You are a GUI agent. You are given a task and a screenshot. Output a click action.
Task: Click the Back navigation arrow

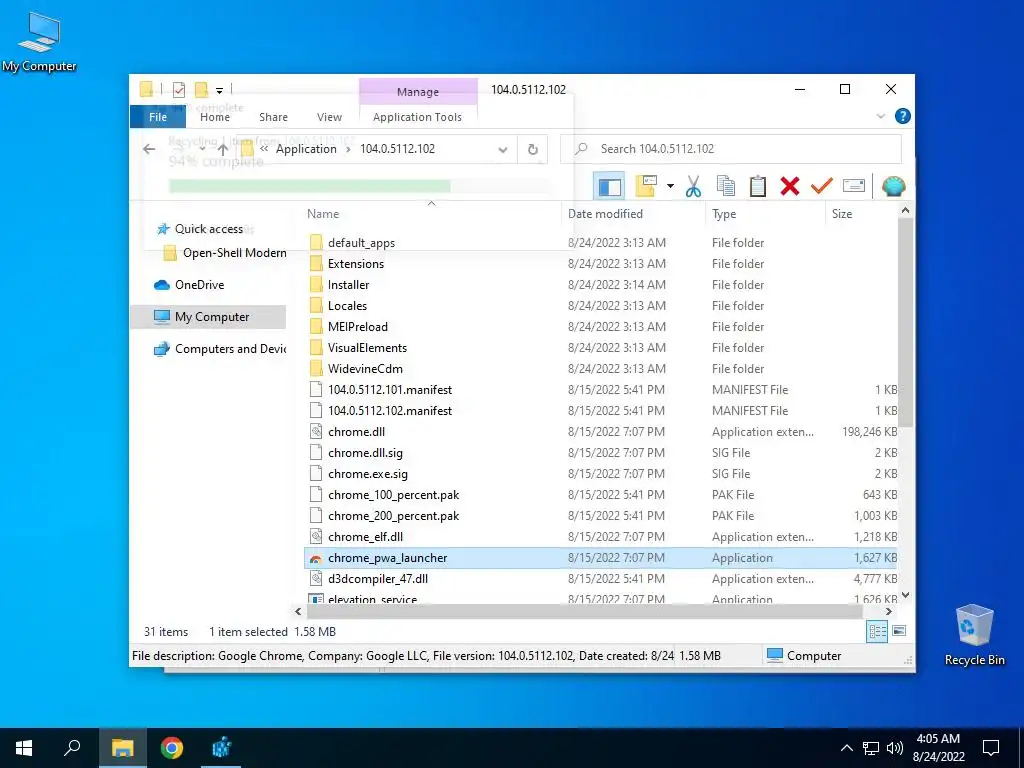point(149,149)
